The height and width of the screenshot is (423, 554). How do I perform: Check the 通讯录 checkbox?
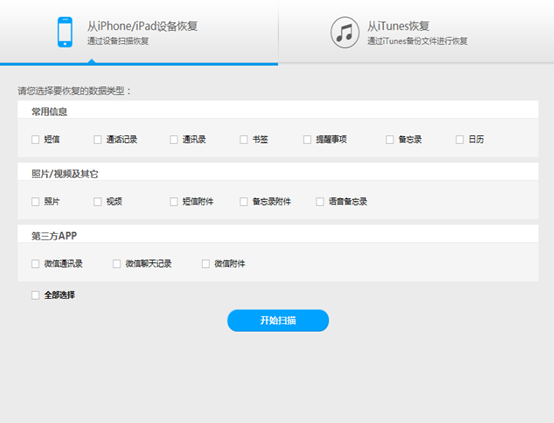(x=174, y=140)
